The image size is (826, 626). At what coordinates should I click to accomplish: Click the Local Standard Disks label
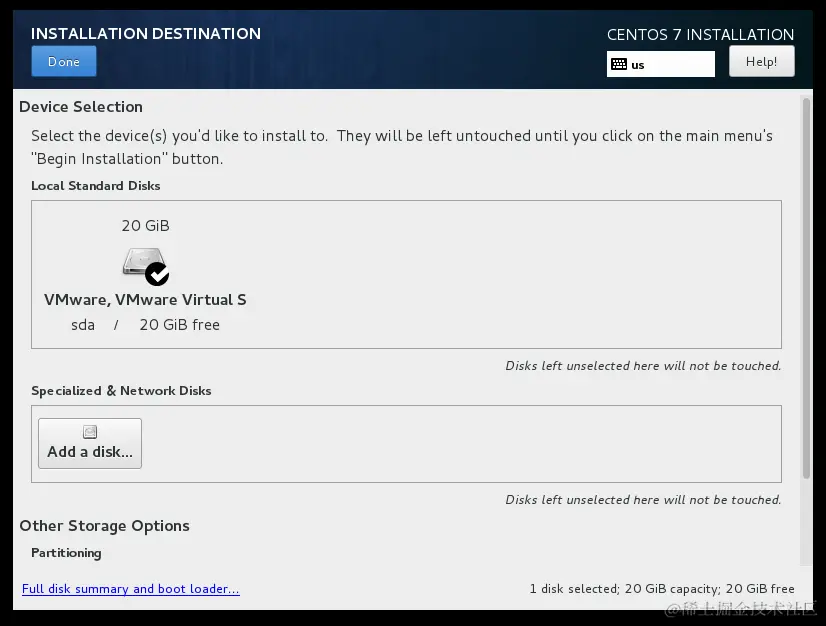click(x=95, y=186)
